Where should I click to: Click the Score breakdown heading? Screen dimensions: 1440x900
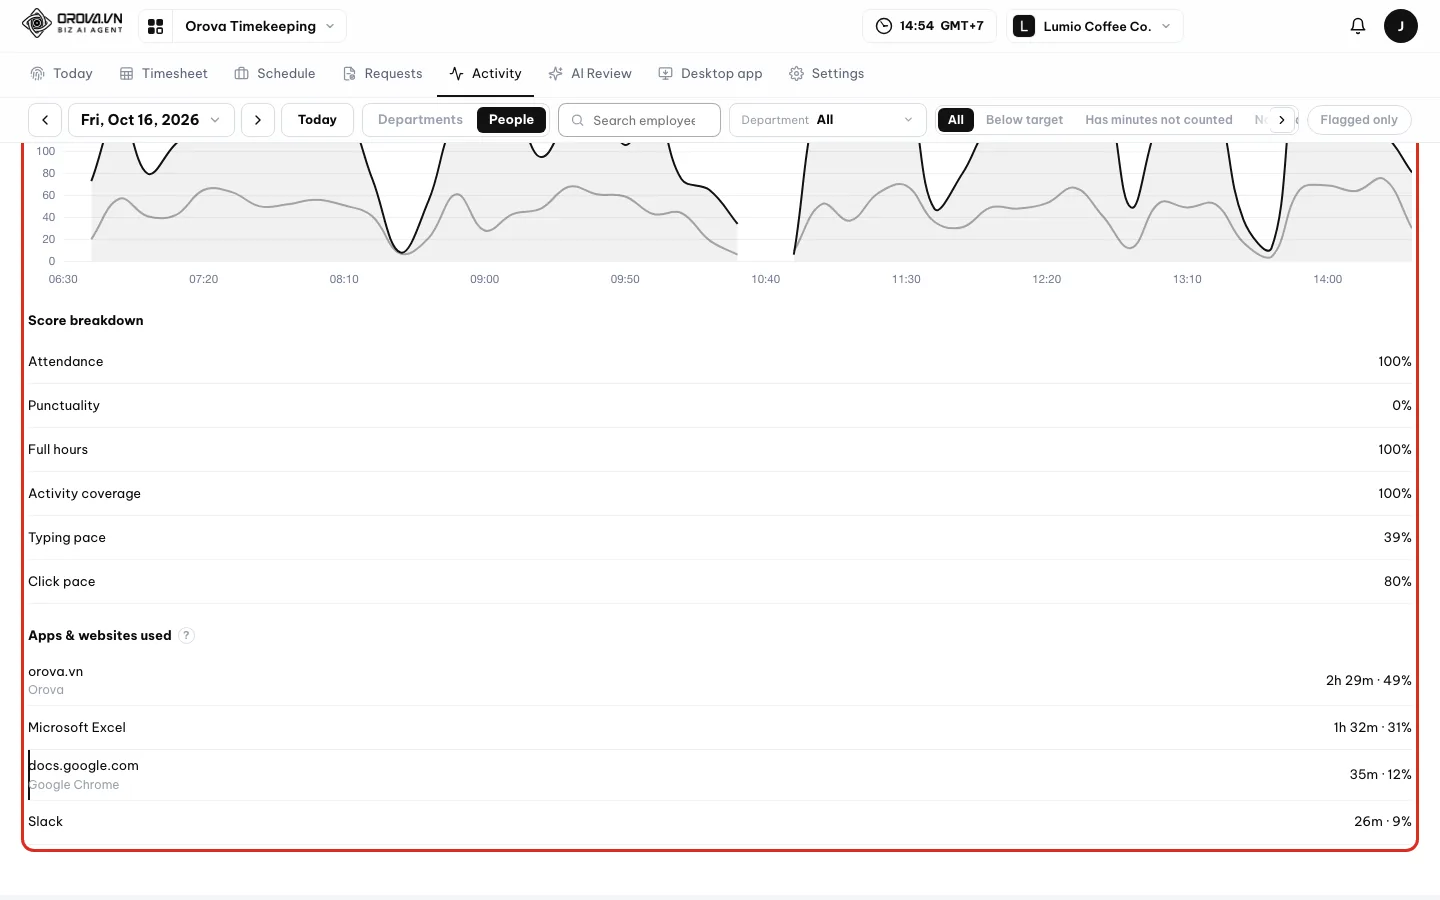click(x=86, y=321)
